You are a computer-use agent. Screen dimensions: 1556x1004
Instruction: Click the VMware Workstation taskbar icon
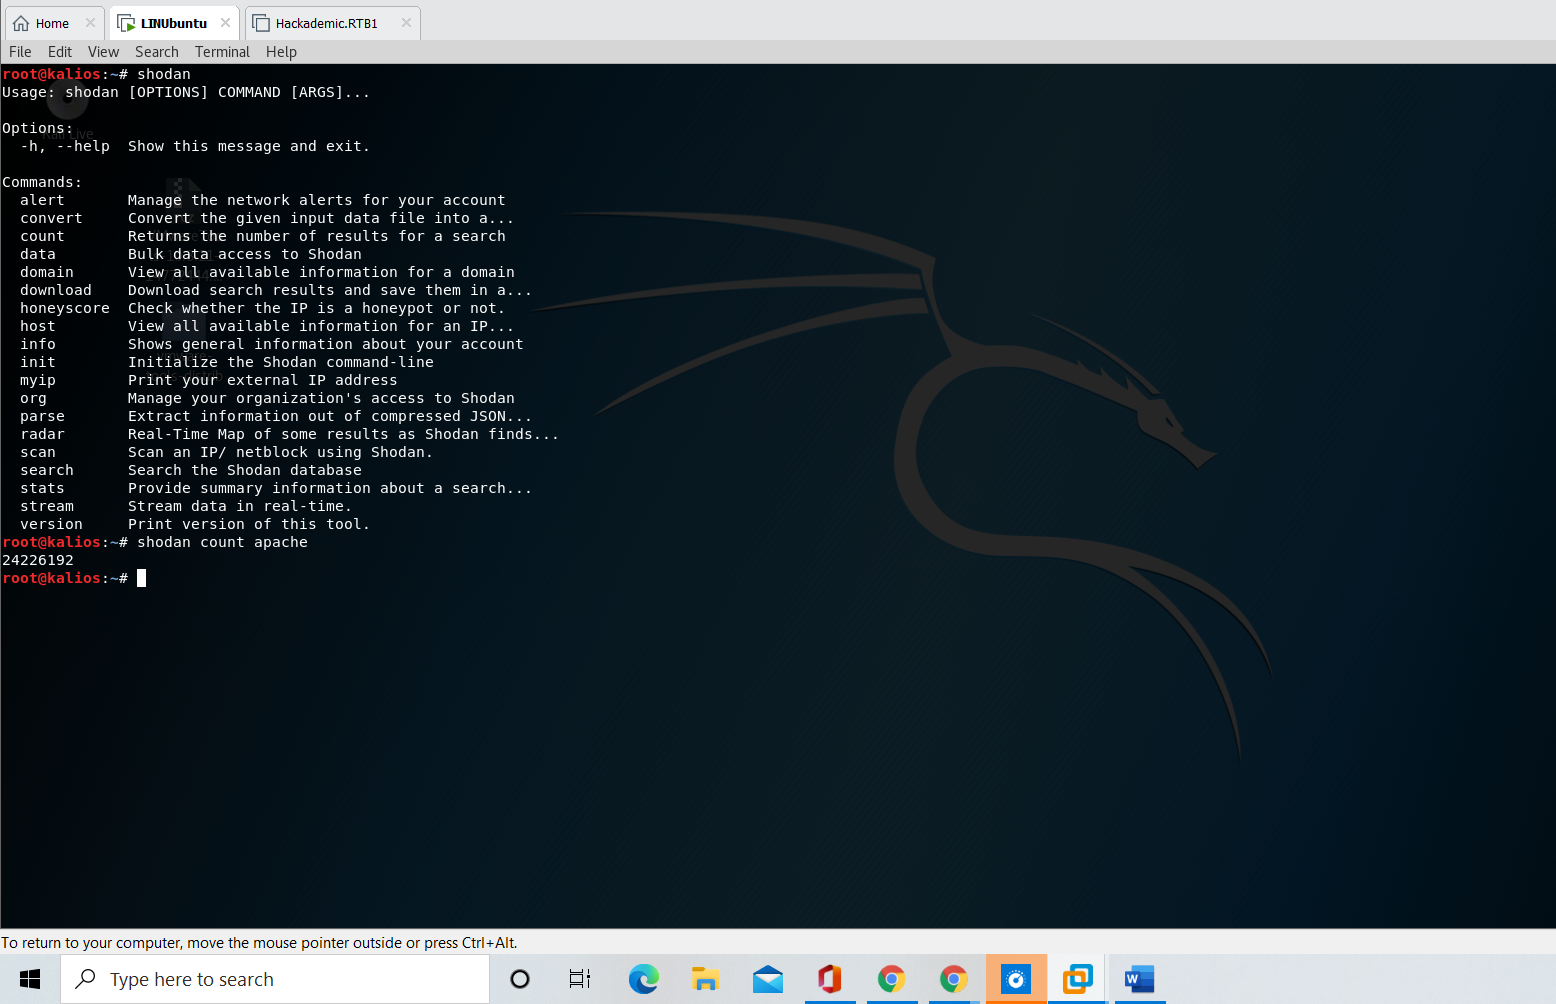[x=1077, y=979]
